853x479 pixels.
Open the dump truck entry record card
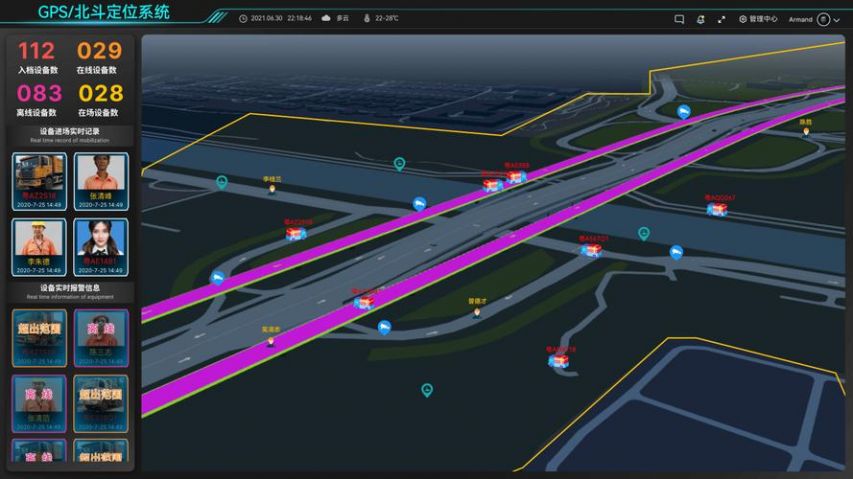(40, 181)
